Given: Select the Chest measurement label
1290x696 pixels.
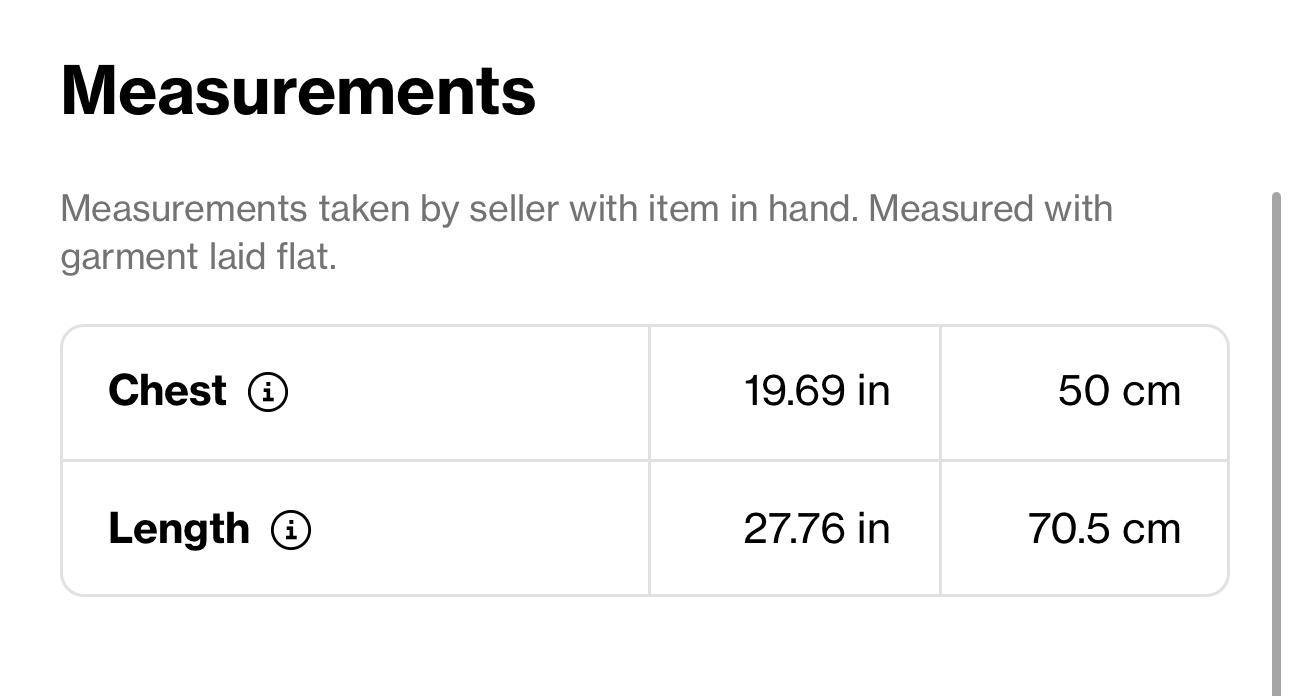Looking at the screenshot, I should coord(167,390).
